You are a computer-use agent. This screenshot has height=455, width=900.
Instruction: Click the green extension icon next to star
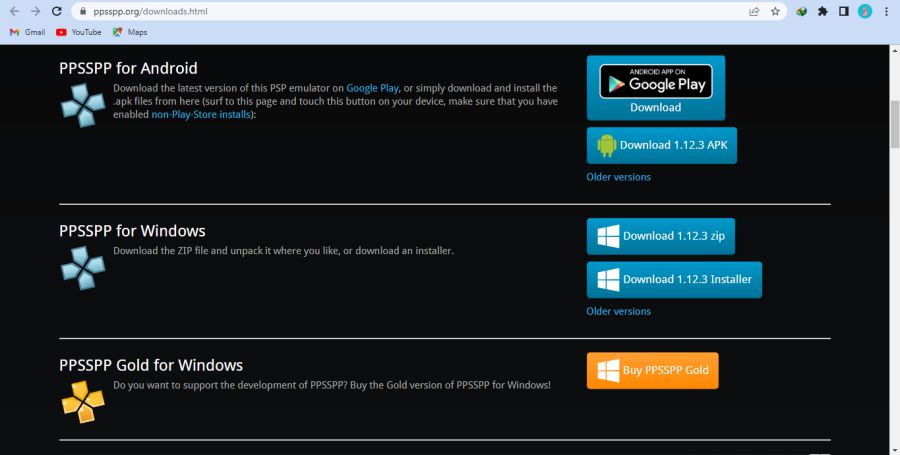(x=802, y=11)
